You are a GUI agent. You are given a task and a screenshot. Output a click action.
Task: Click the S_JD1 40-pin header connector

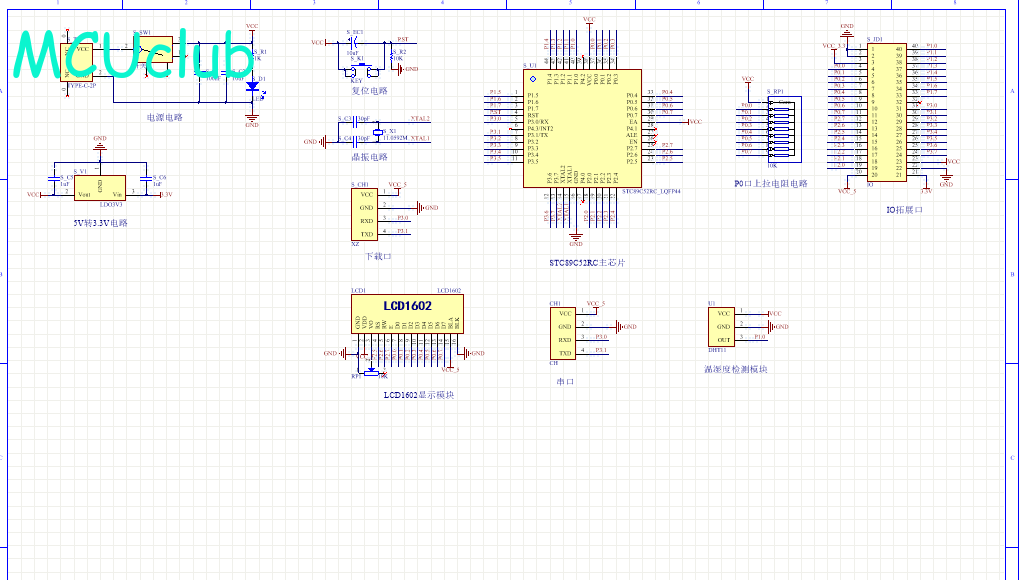click(x=887, y=112)
